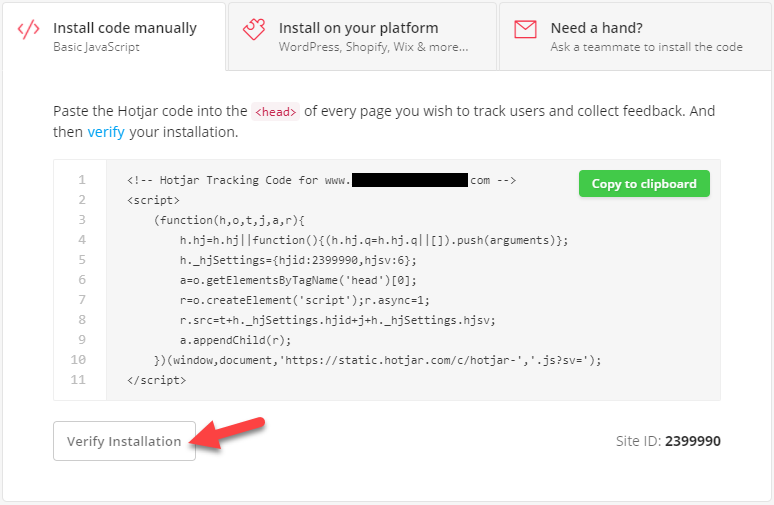This screenshot has height=505, width=774.
Task: Select the Install code manually tab
Action: coord(114,37)
